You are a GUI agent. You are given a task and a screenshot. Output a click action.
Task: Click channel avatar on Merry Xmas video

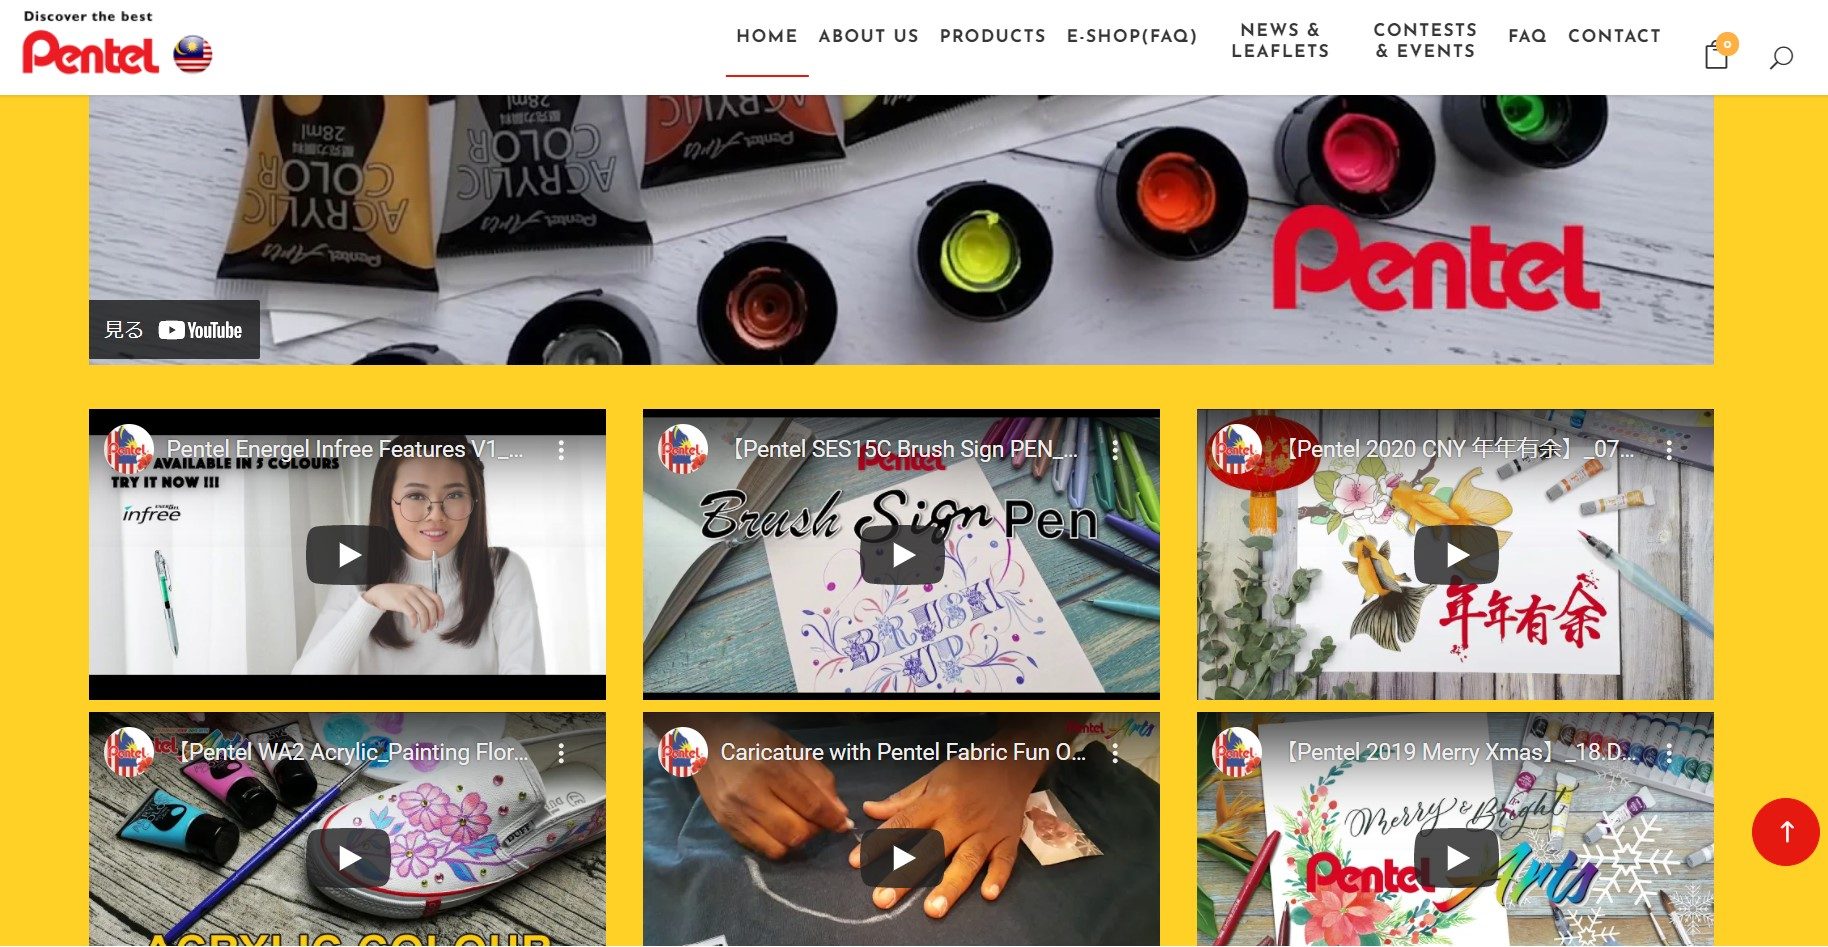1236,753
